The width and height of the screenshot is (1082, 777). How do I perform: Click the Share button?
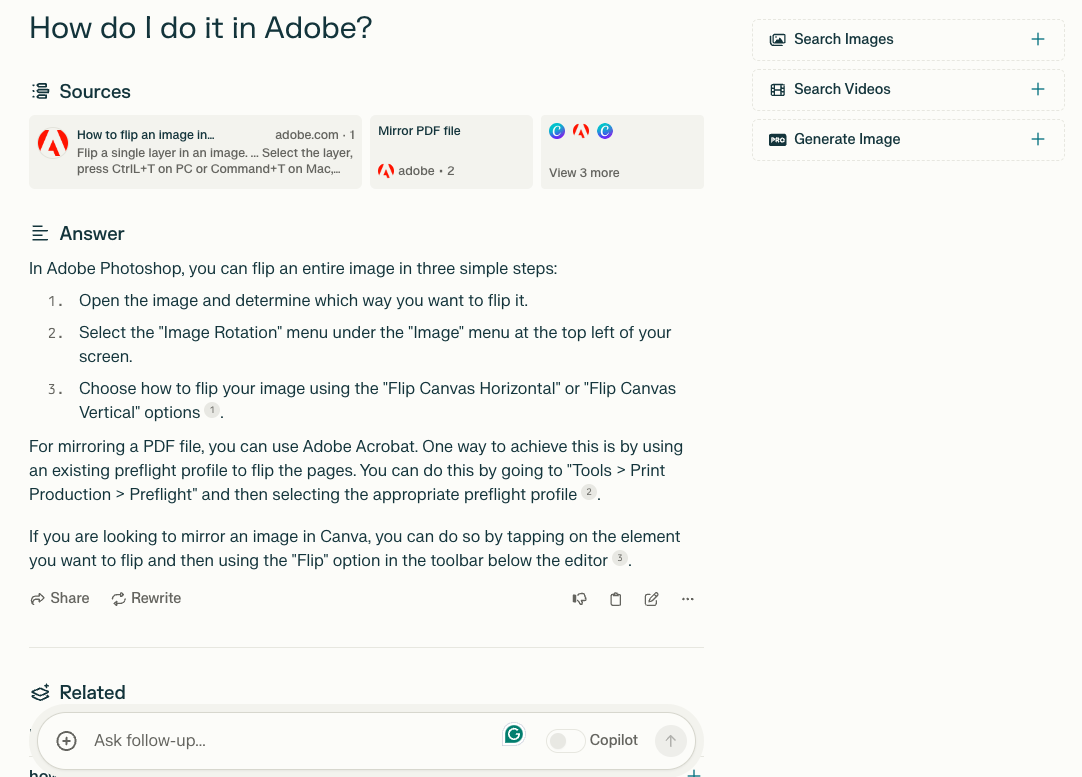60,598
